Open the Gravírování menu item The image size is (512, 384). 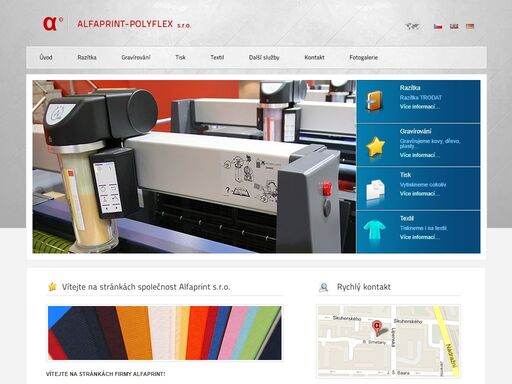136,57
